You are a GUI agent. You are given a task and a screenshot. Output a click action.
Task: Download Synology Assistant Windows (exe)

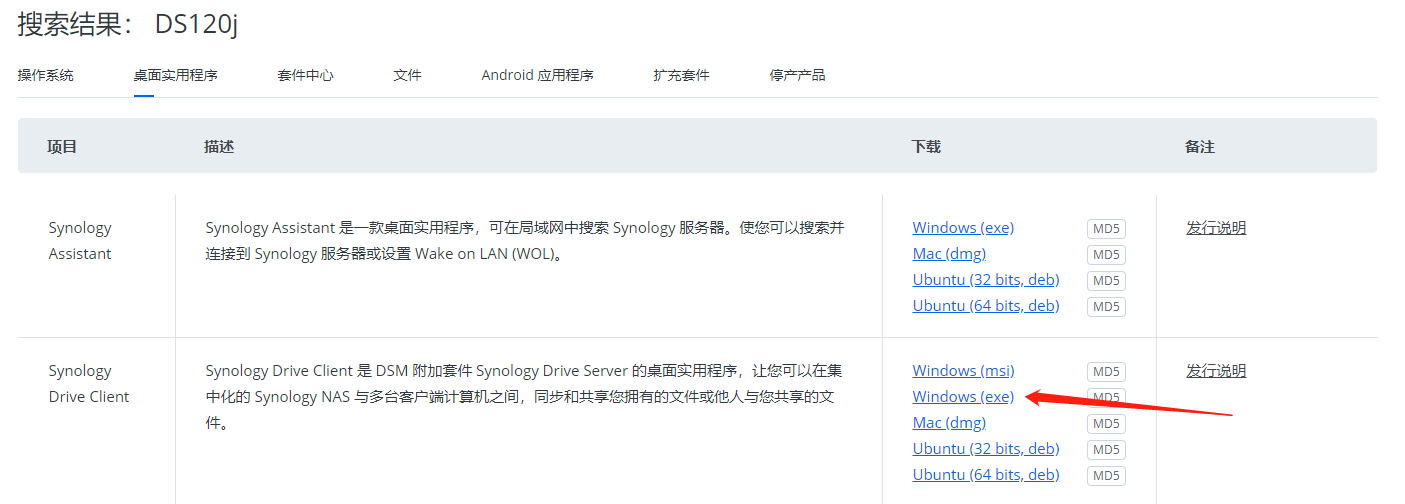tap(963, 228)
